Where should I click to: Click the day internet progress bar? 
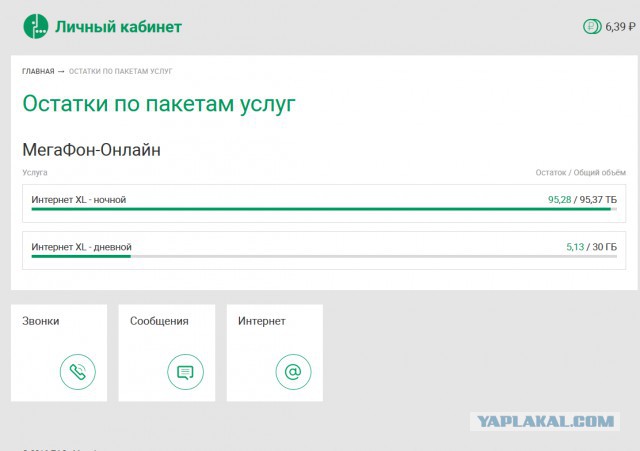tap(324, 256)
